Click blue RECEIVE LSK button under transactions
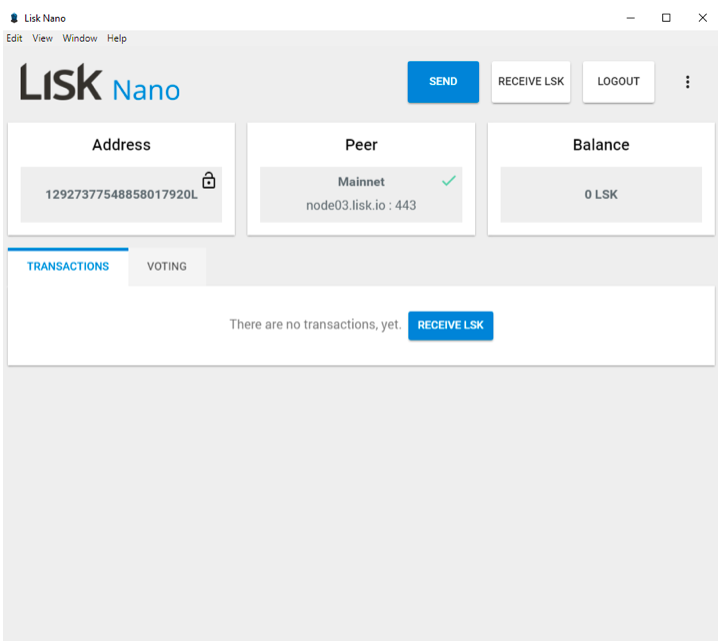720x643 pixels. coord(450,325)
